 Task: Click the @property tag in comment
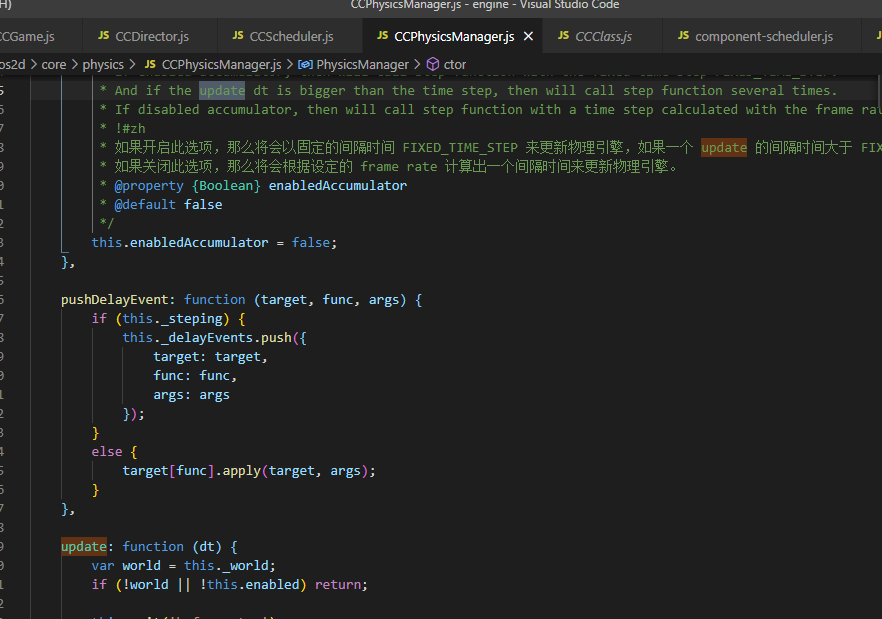pyautogui.click(x=149, y=186)
